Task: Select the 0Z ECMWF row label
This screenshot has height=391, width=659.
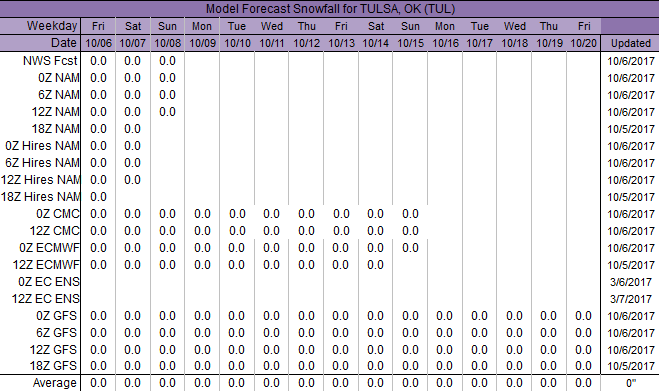Action: [49, 248]
